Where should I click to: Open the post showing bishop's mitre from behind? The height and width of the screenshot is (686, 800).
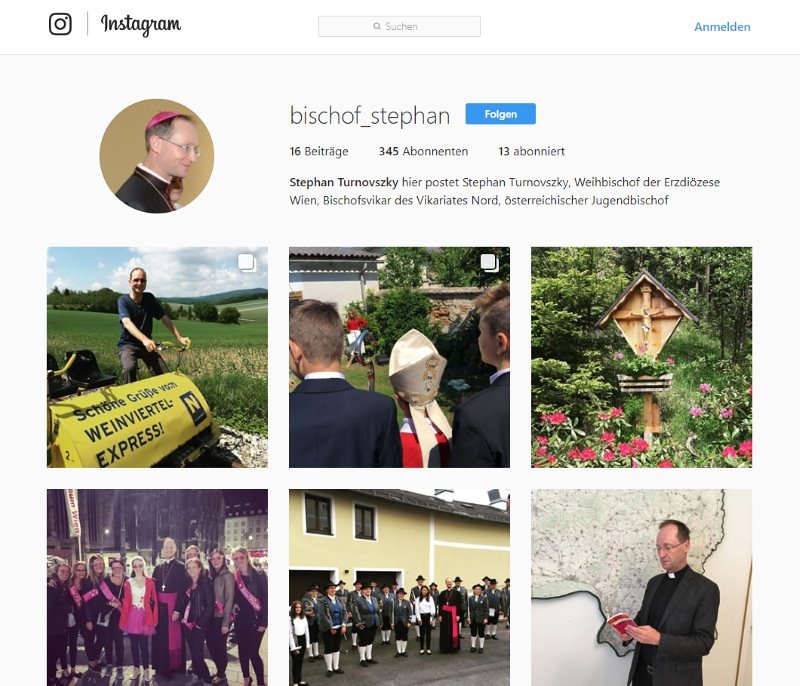coord(399,357)
